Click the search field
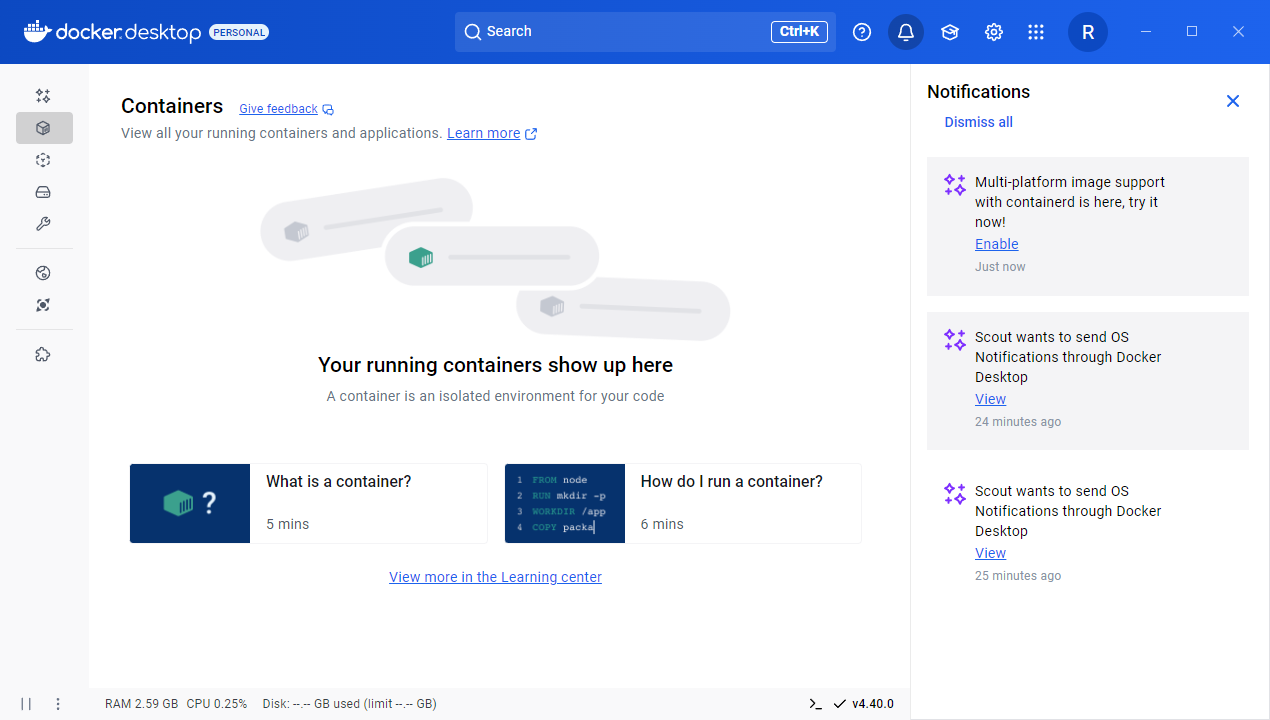This screenshot has width=1270, height=720. 645,32
